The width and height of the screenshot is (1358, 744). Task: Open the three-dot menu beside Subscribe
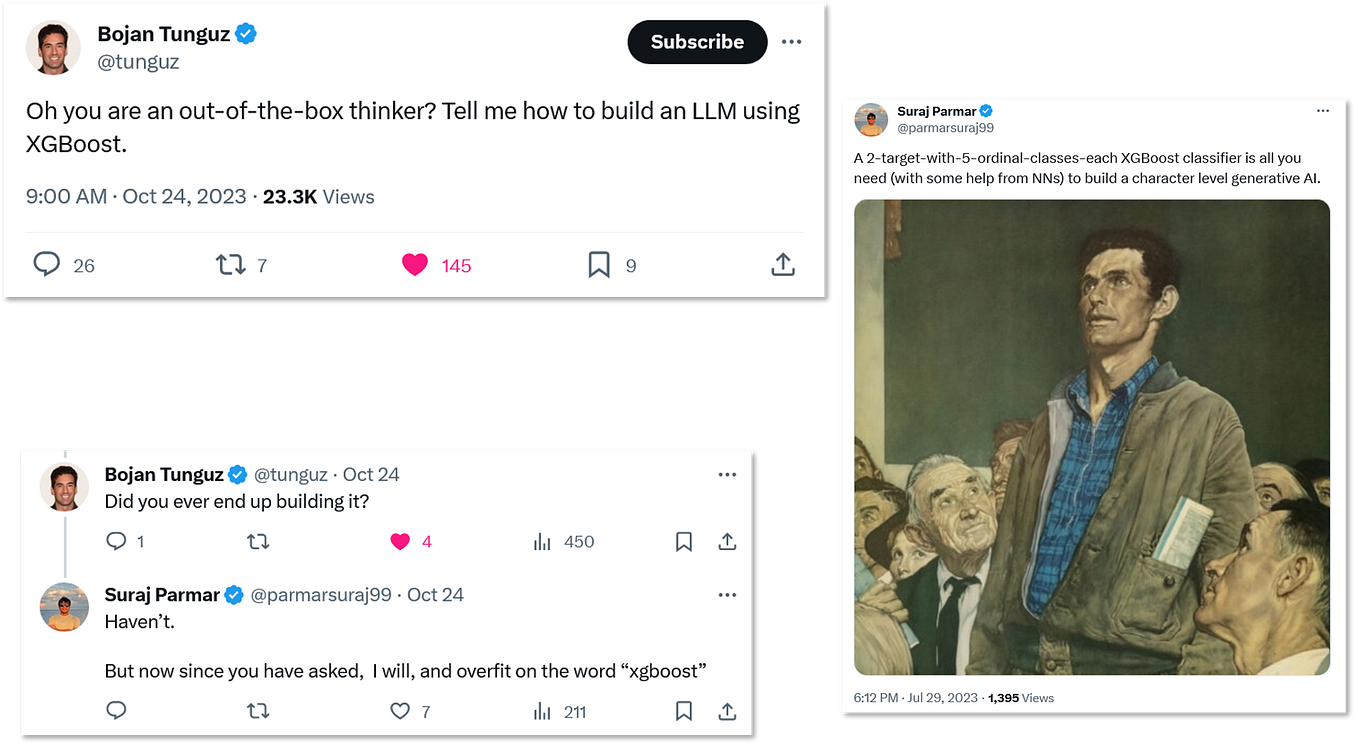click(x=791, y=42)
